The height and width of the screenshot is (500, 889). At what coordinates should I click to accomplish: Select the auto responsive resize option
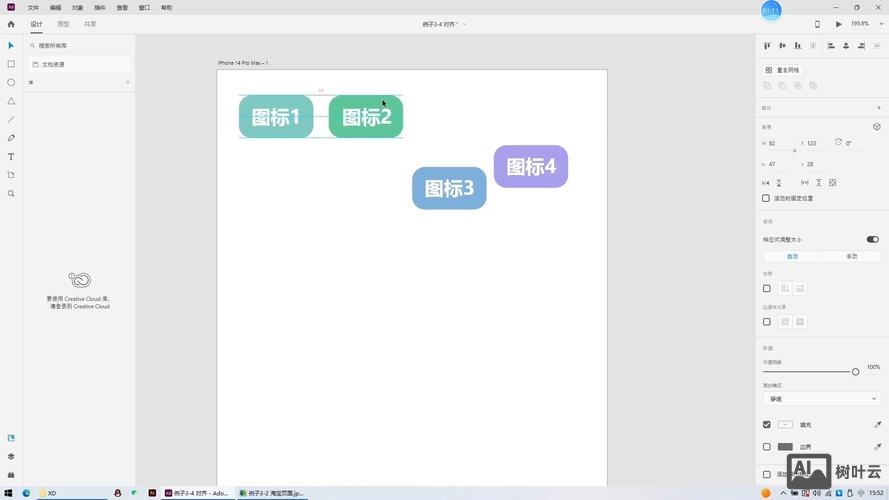792,257
